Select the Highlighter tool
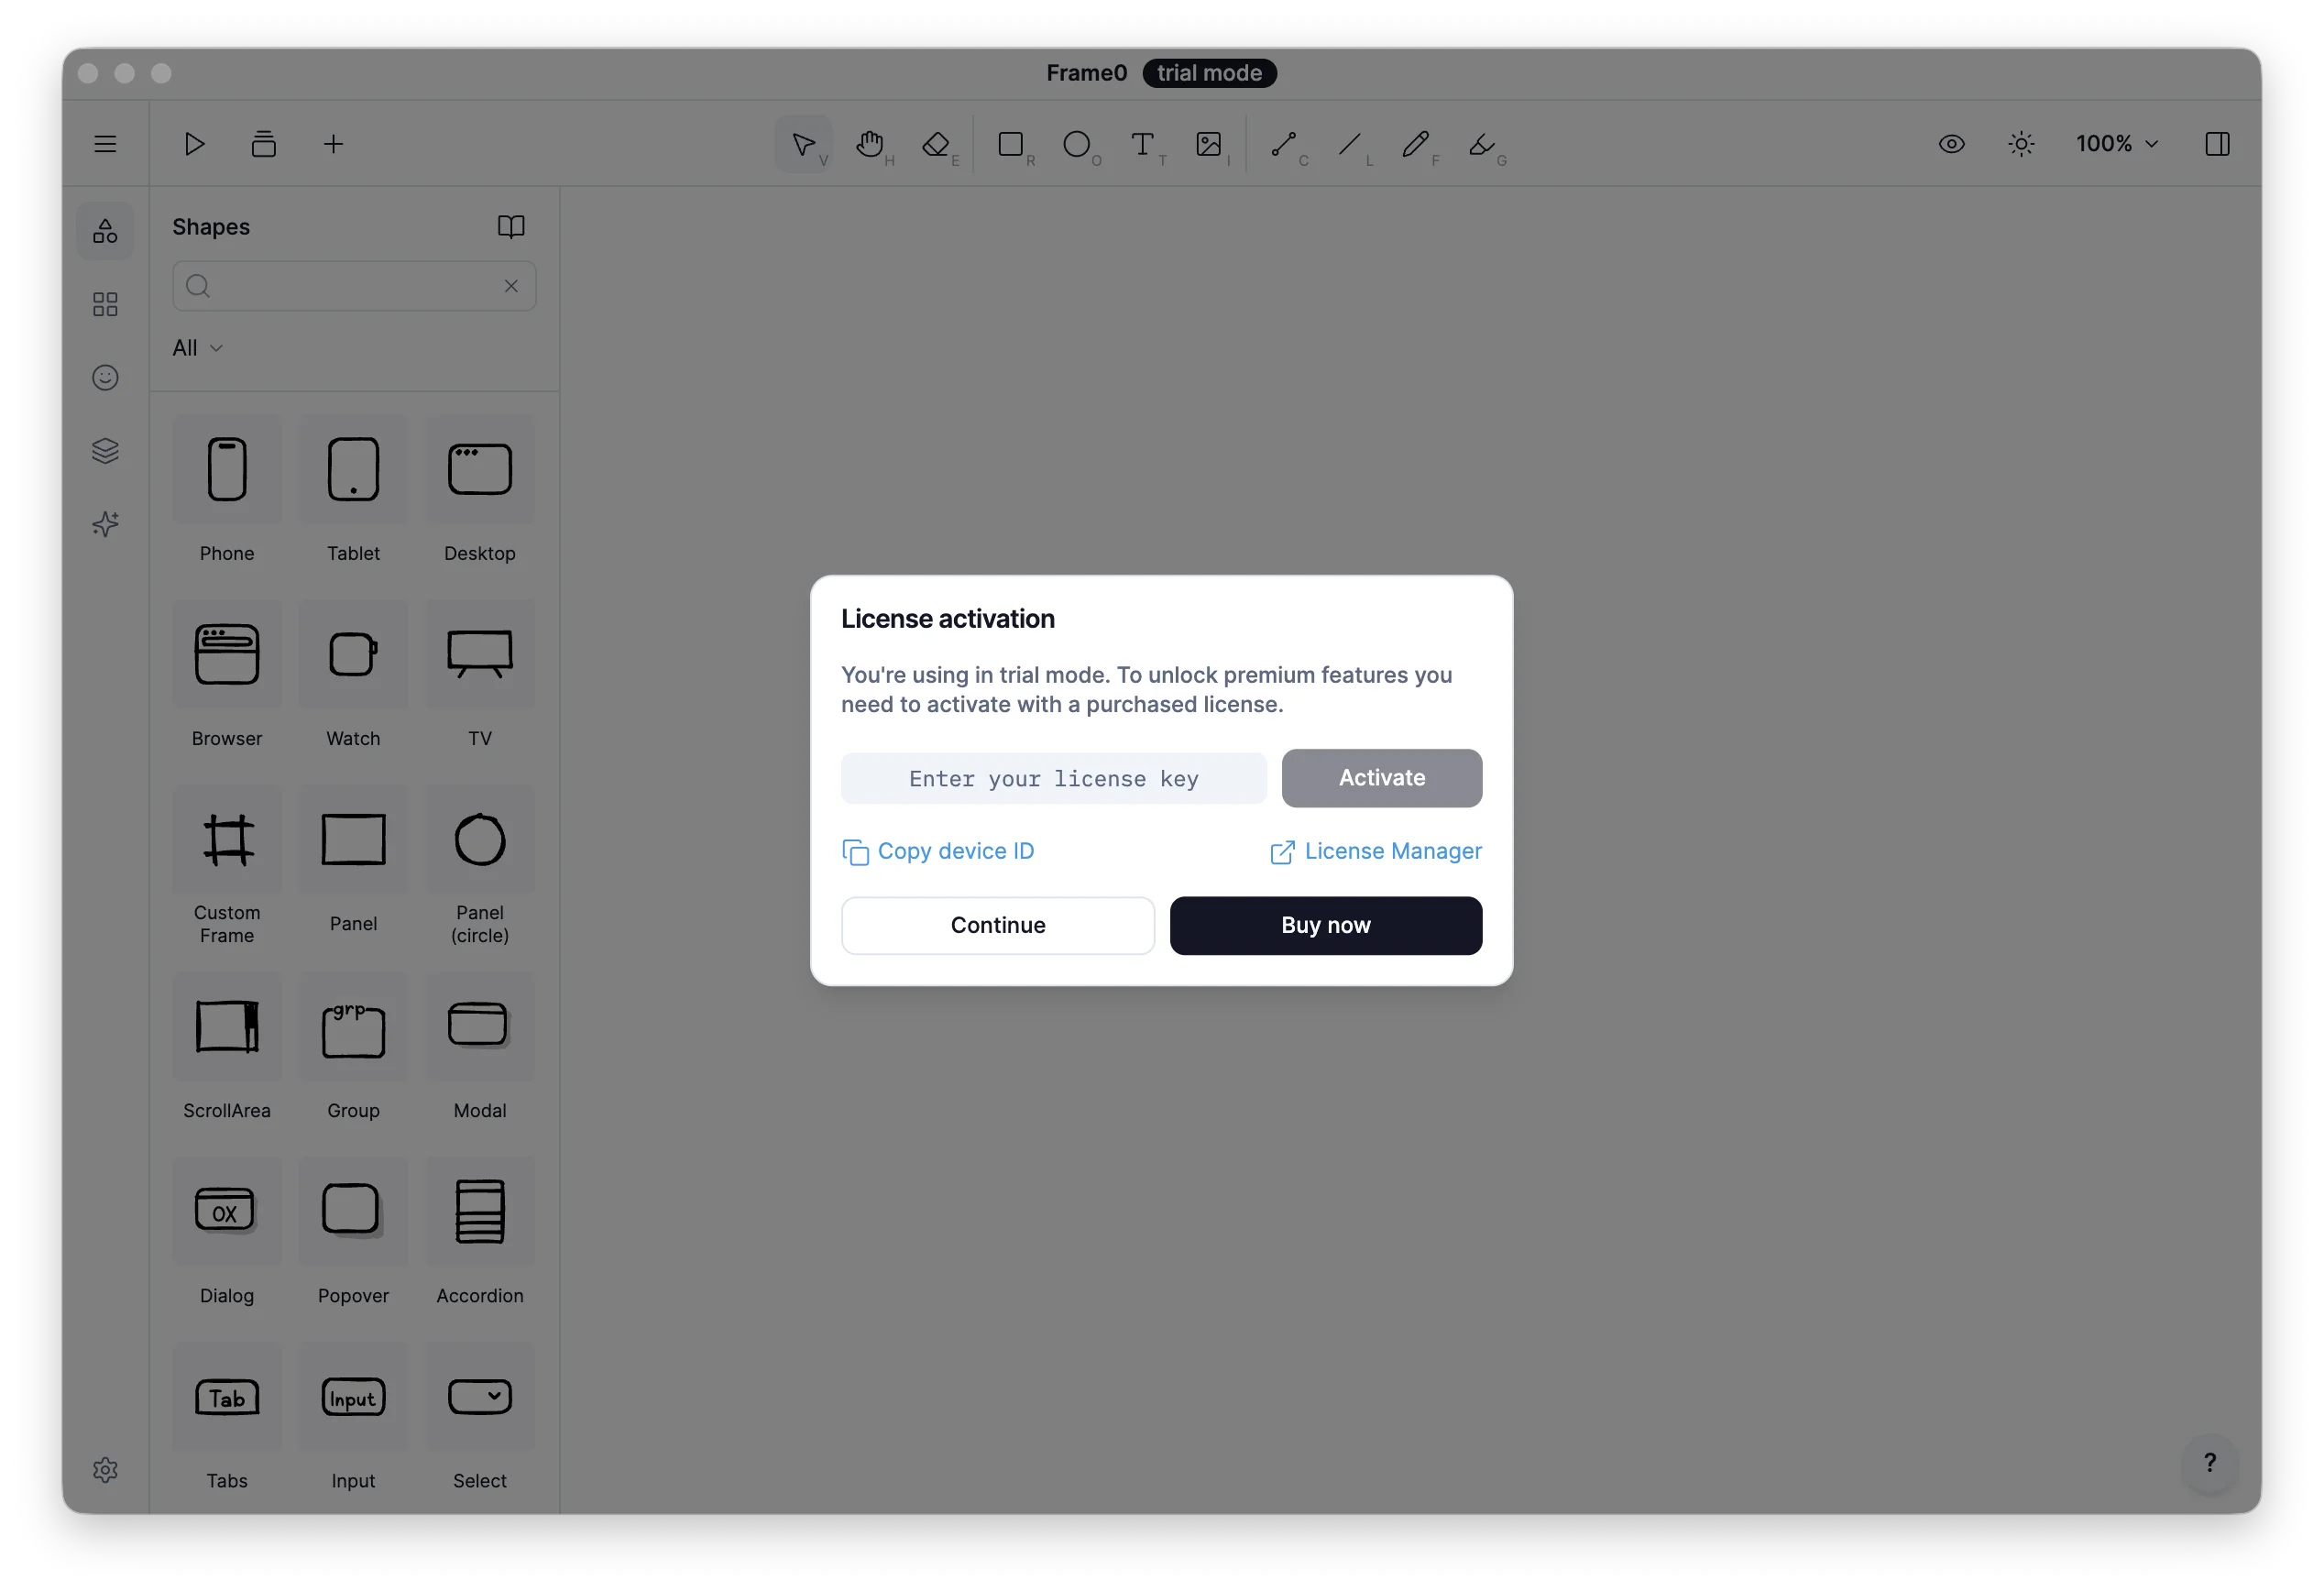Image resolution: width=2324 pixels, height=1591 pixels. [1482, 144]
